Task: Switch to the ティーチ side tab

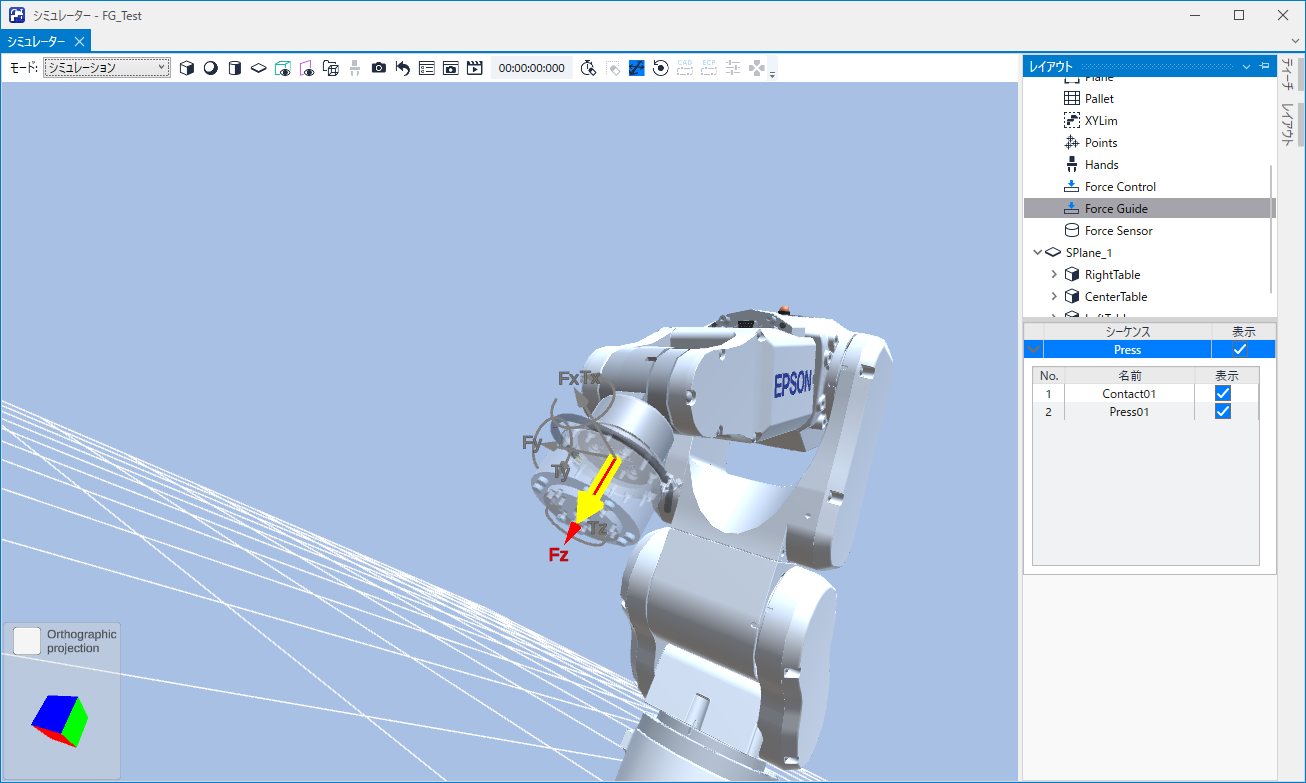Action: click(1288, 75)
